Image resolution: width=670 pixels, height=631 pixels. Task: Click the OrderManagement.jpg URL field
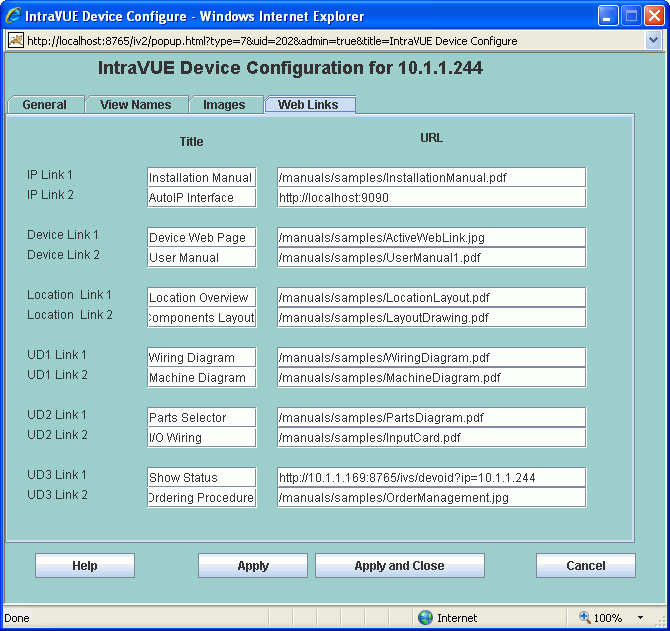click(432, 498)
